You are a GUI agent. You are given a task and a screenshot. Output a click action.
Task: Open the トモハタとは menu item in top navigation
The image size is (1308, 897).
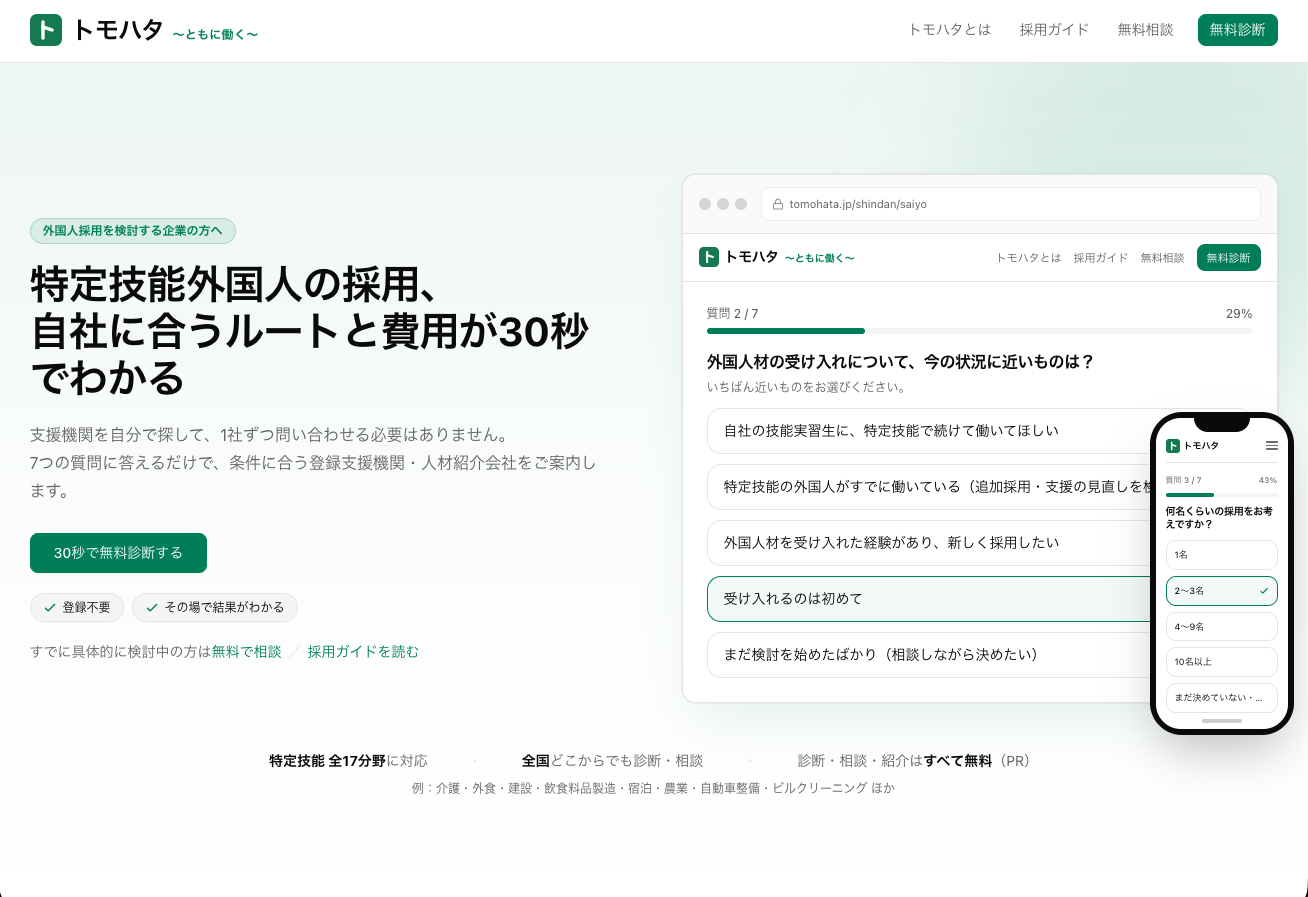[949, 30]
